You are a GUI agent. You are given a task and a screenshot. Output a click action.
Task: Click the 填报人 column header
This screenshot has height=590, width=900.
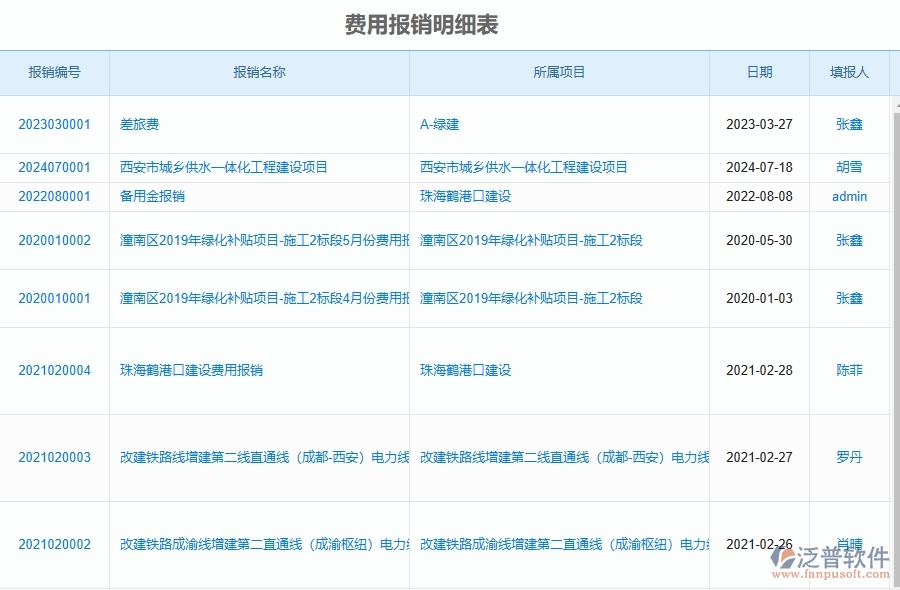pyautogui.click(x=848, y=72)
